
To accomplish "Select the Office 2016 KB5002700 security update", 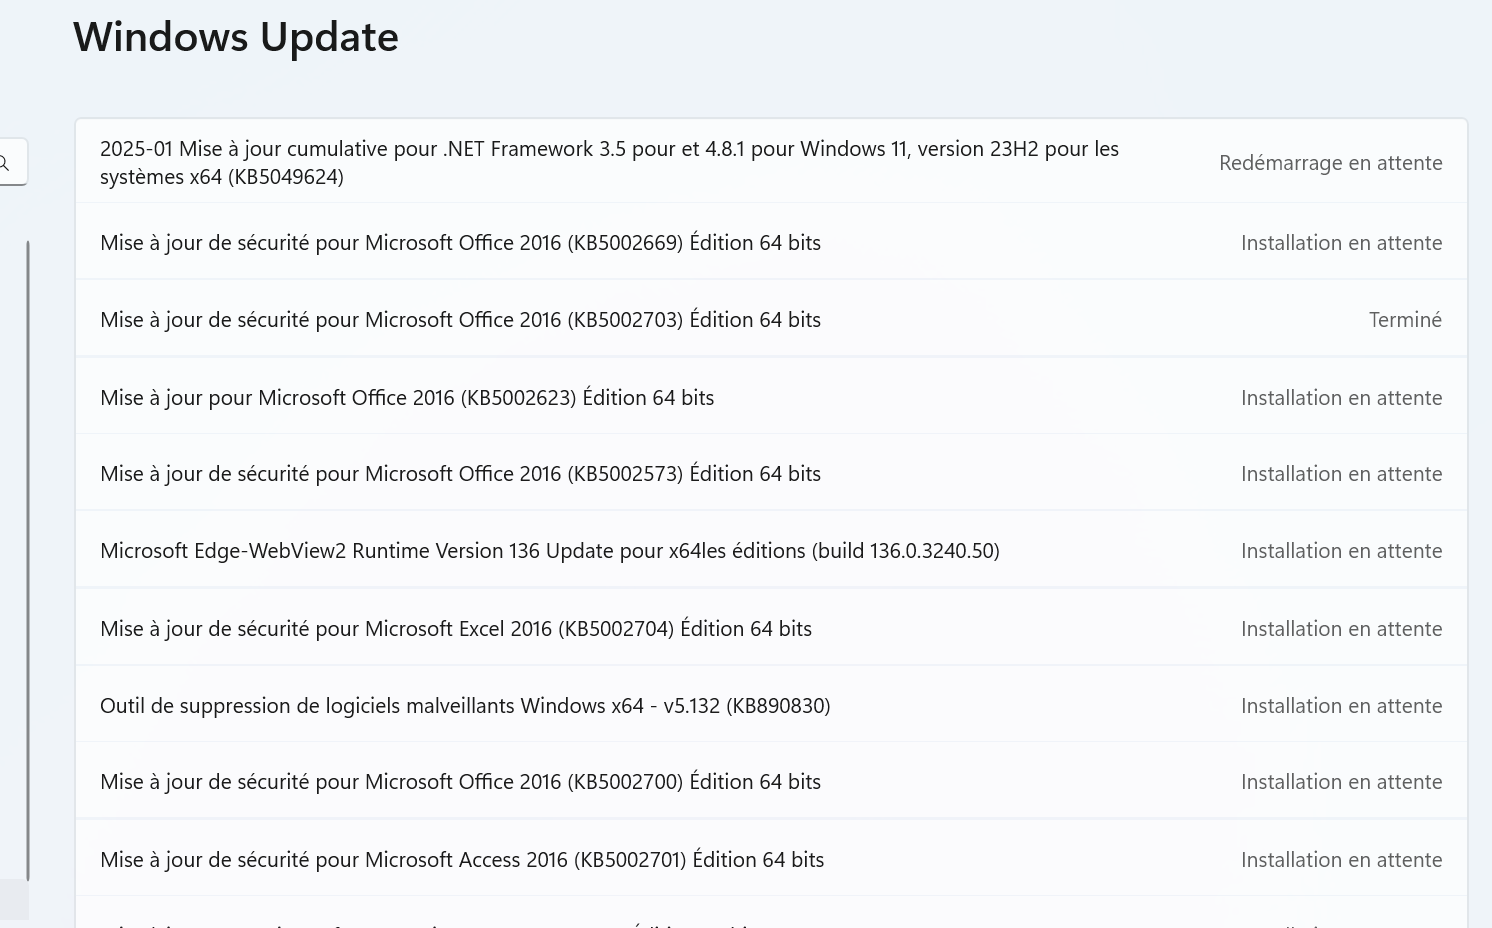I will 460,782.
